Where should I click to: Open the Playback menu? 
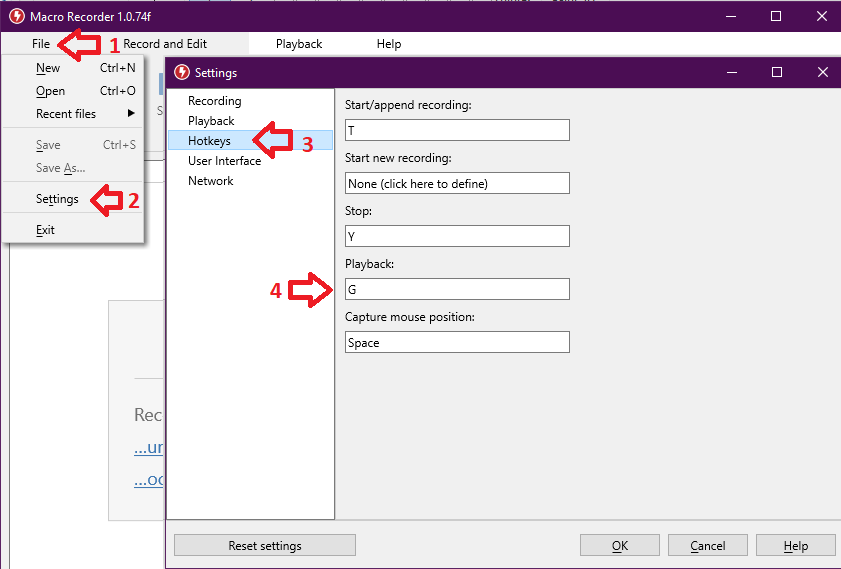[x=299, y=44]
